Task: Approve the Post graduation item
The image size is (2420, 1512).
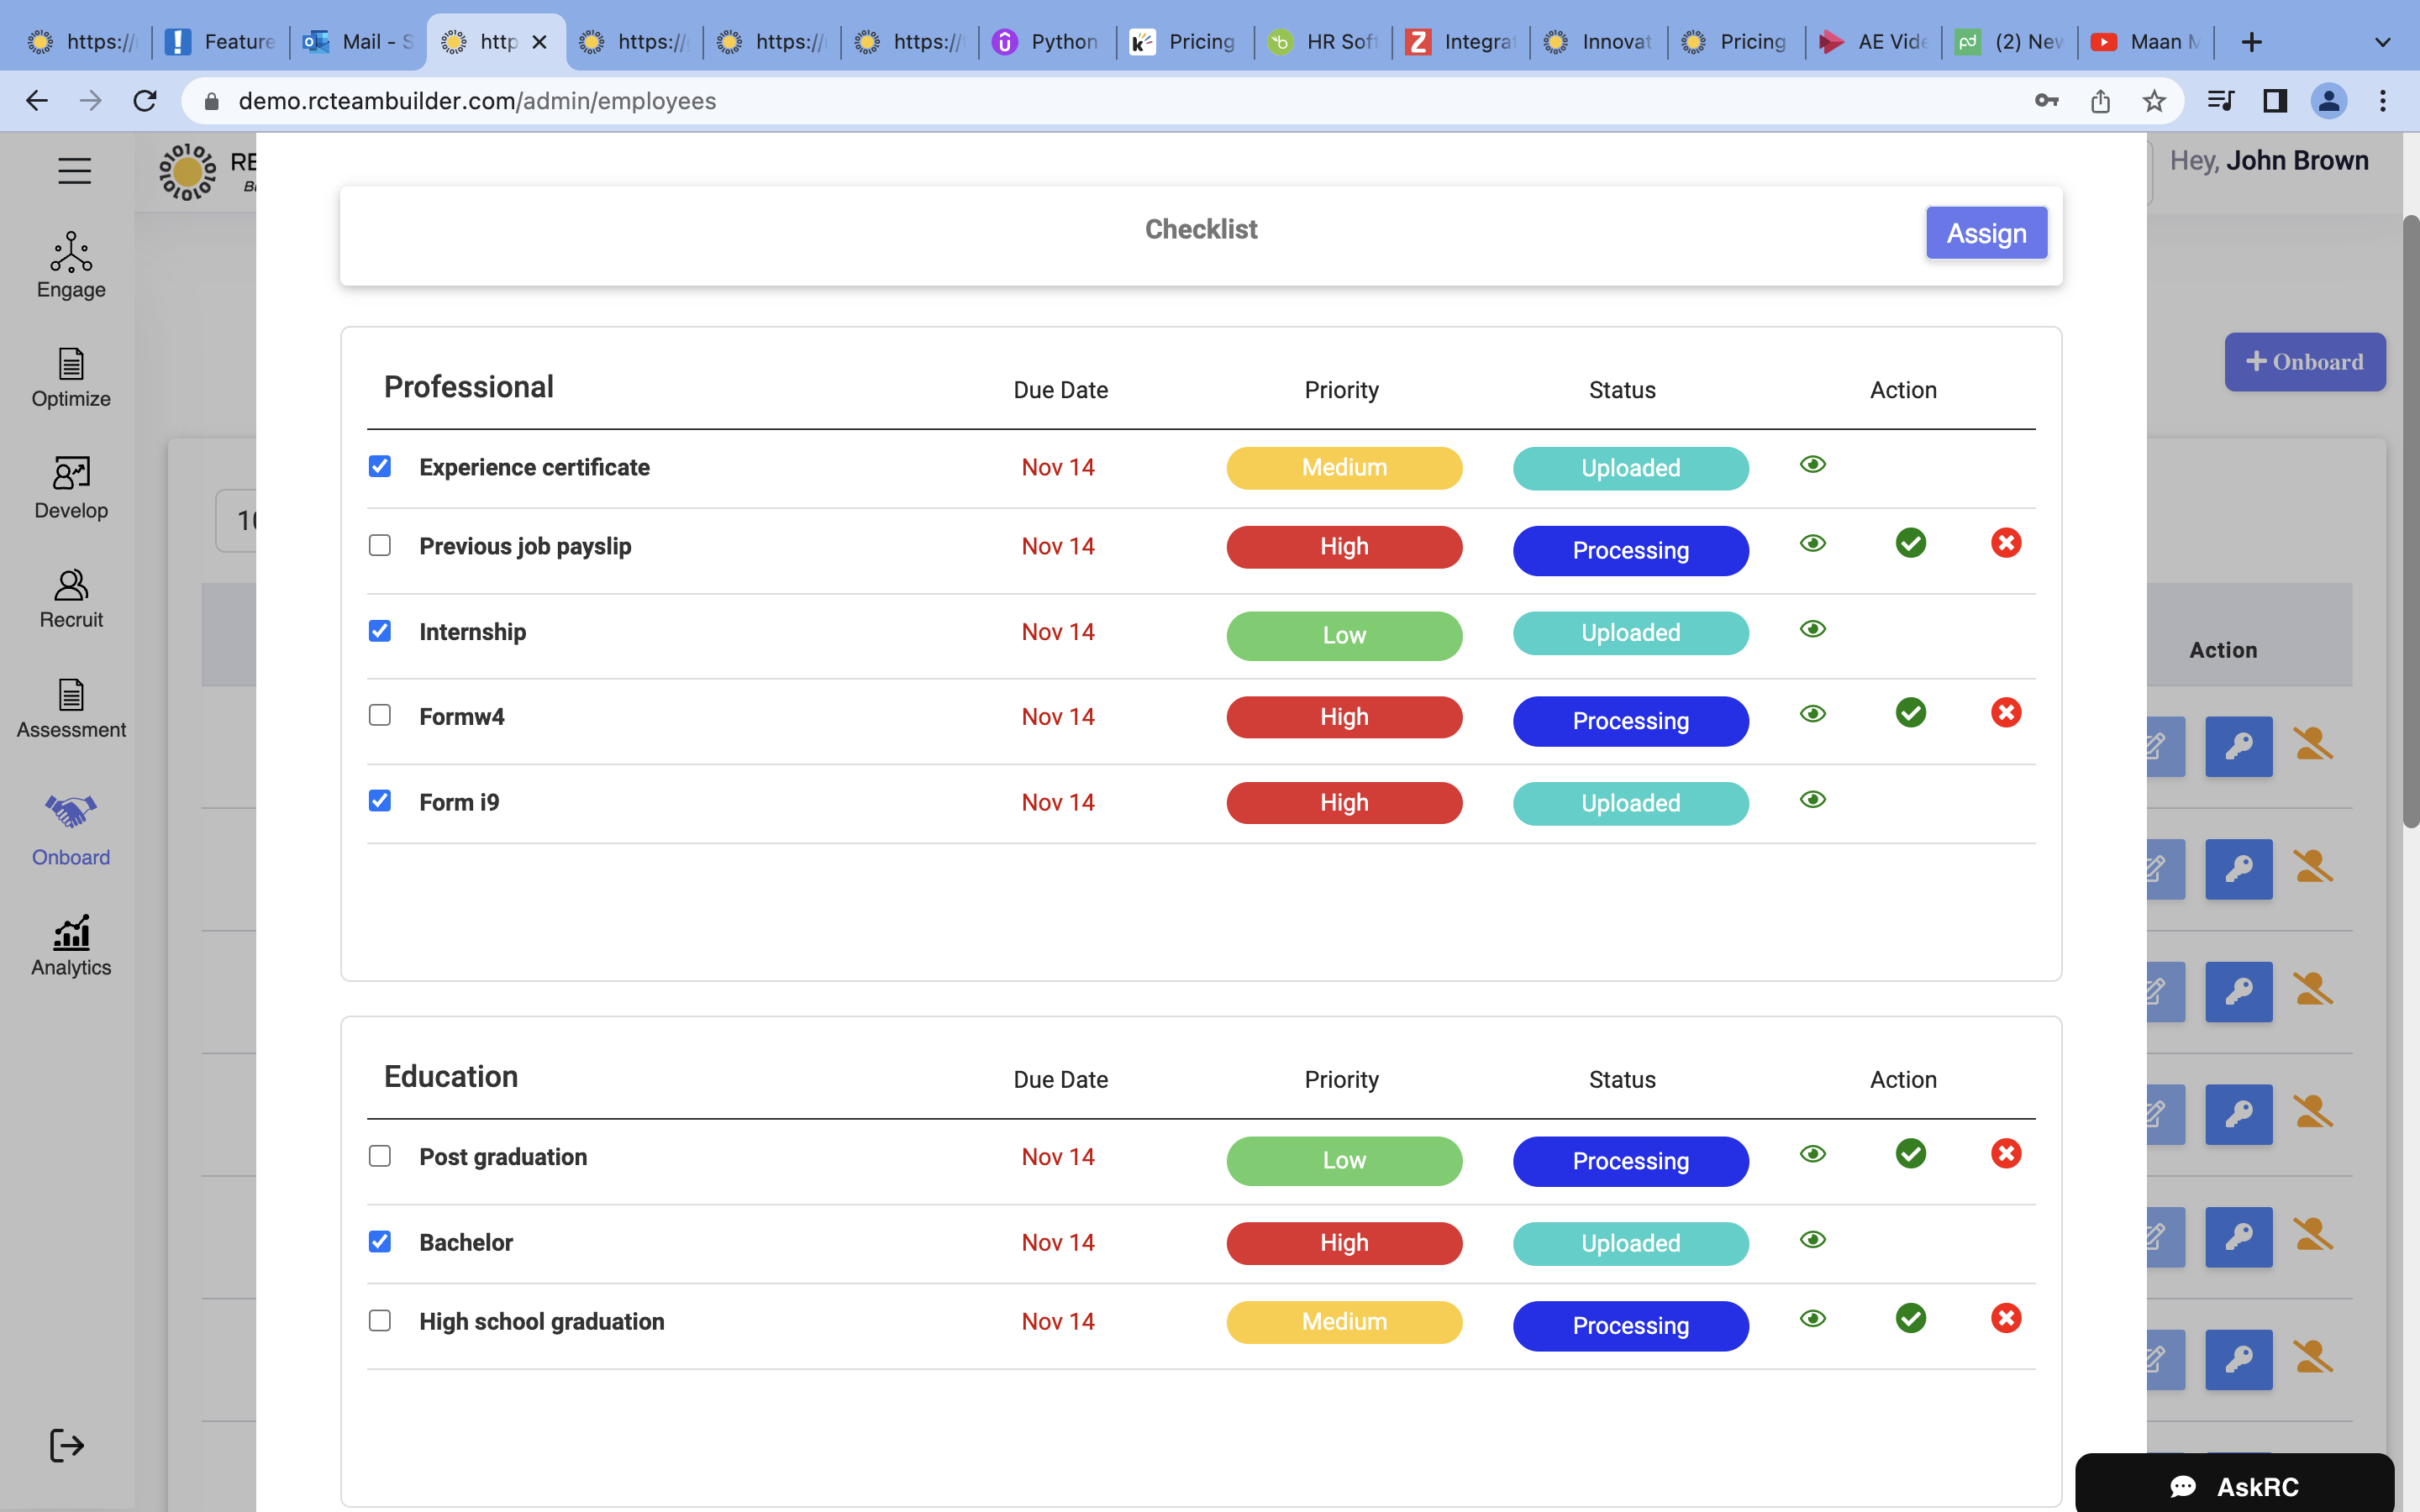Action: click(x=1910, y=1154)
